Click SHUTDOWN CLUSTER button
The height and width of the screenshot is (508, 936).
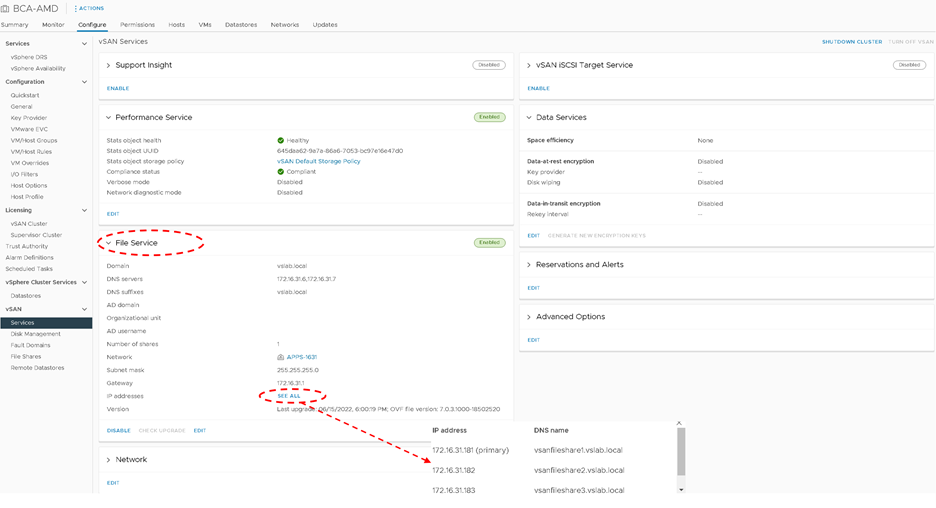point(851,42)
